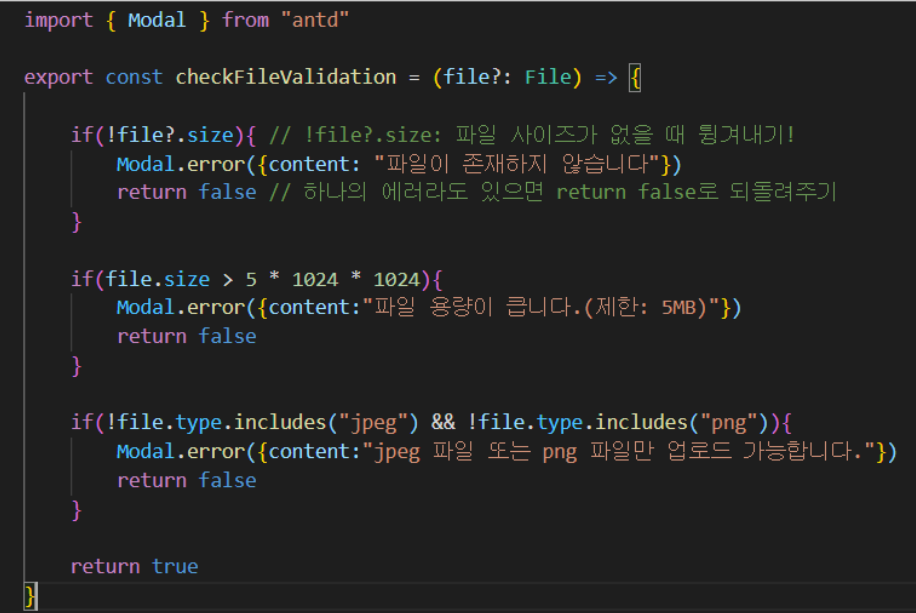
Task: Click the string "파일 용량이 큽니다.(제한: 5MB)"
Action: coord(542,307)
